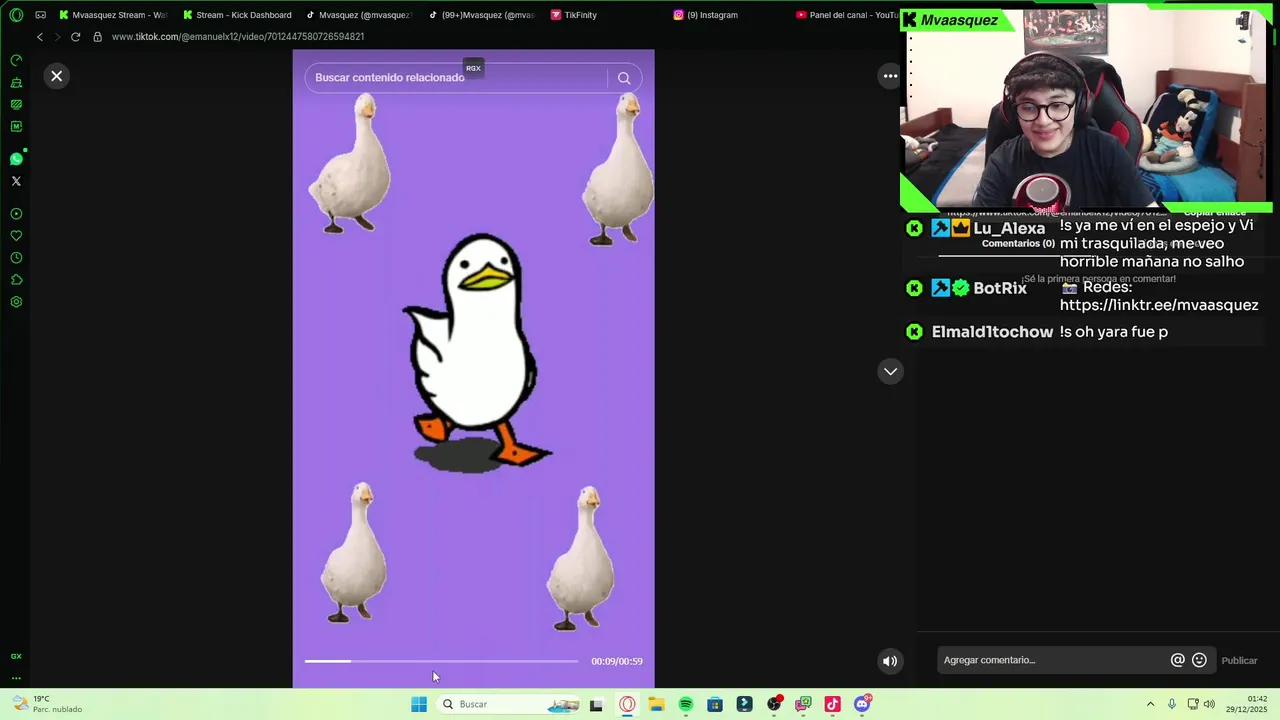Open TikTok app from the taskbar
This screenshot has width=1280, height=720.
pos(832,704)
